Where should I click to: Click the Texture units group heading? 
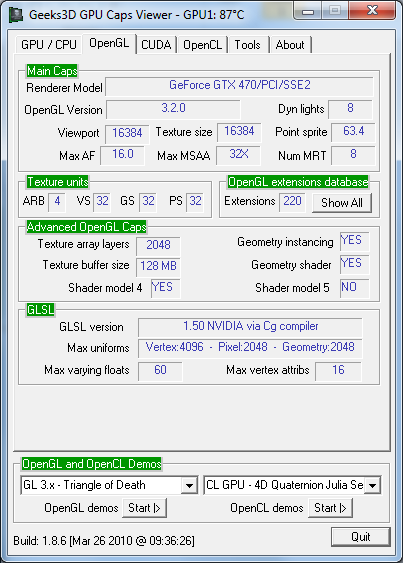pyautogui.click(x=57, y=182)
